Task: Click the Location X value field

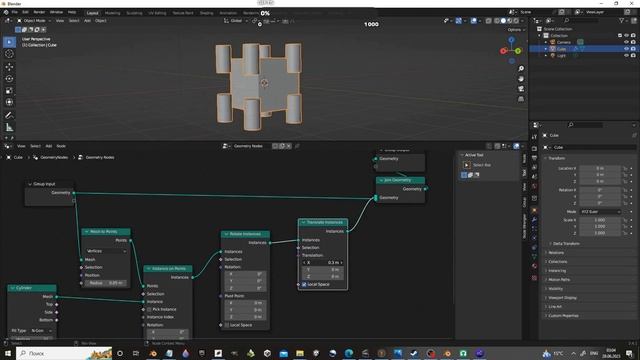Action: coord(600,168)
